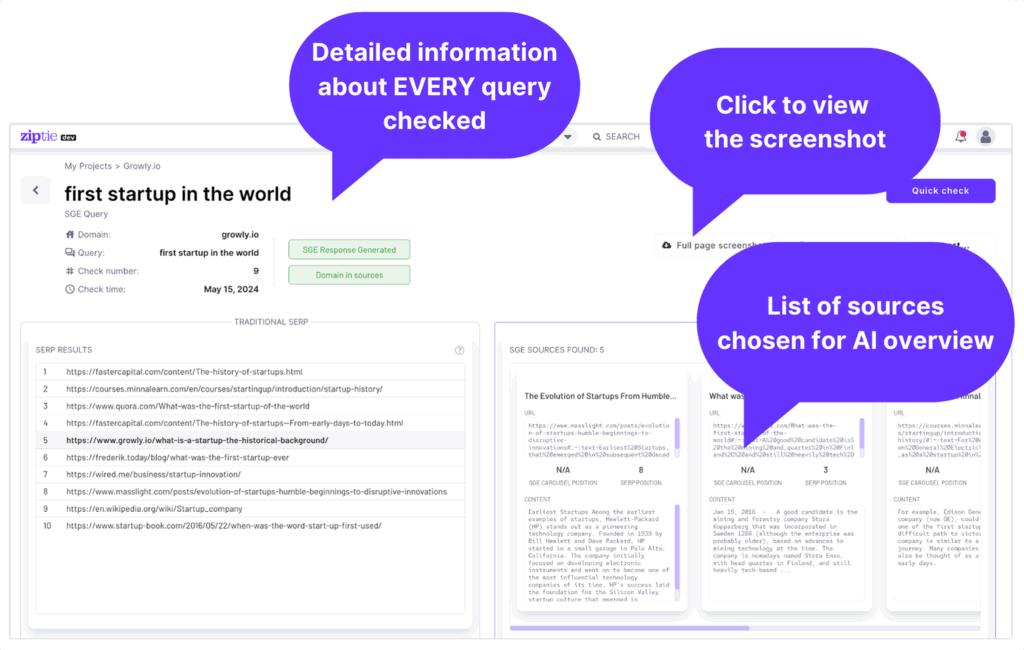
Task: Open the SERP Results help question mark
Action: [459, 349]
